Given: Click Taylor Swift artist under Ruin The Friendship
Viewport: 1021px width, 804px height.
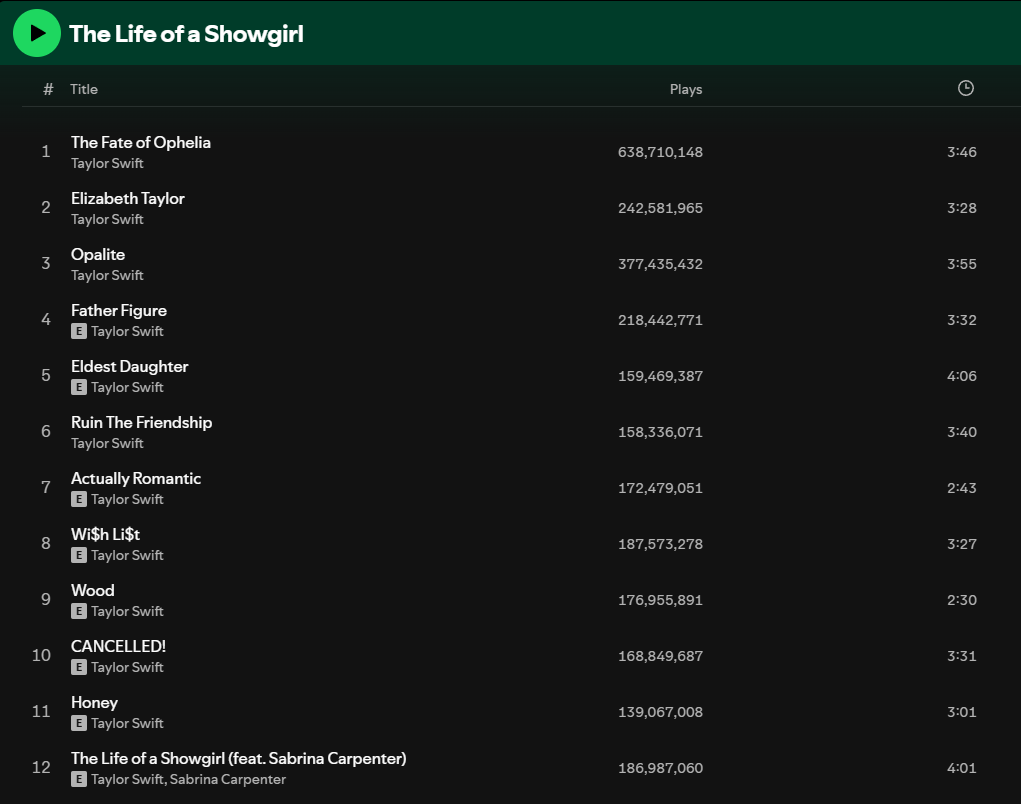Looking at the screenshot, I should (107, 443).
